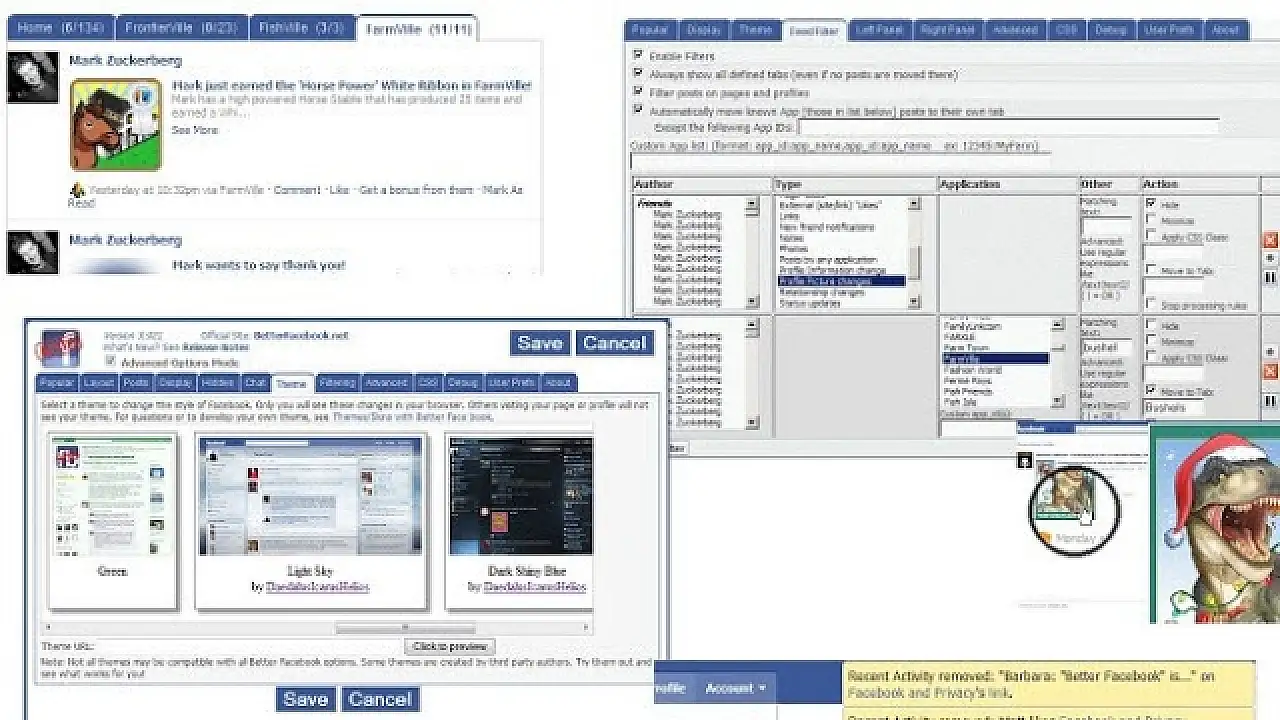The width and height of the screenshot is (1280, 720).
Task: Click the Application list scrollbar
Action: 1058,362
